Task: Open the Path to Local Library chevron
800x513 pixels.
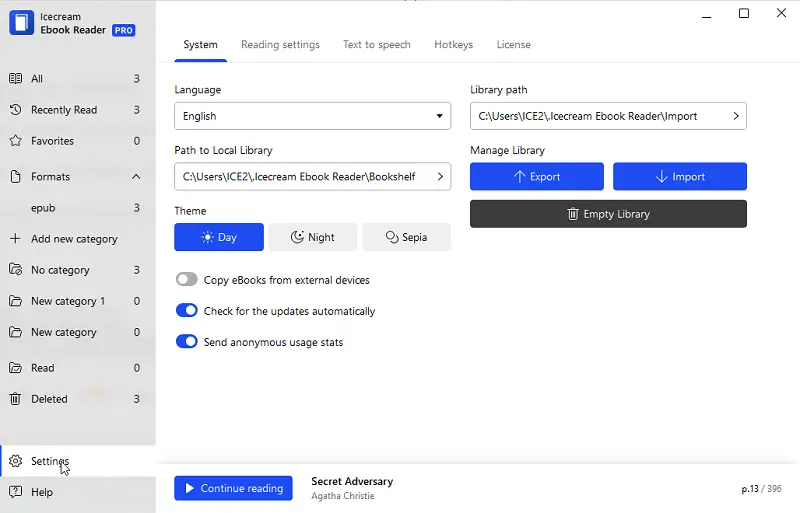Action: [x=440, y=177]
